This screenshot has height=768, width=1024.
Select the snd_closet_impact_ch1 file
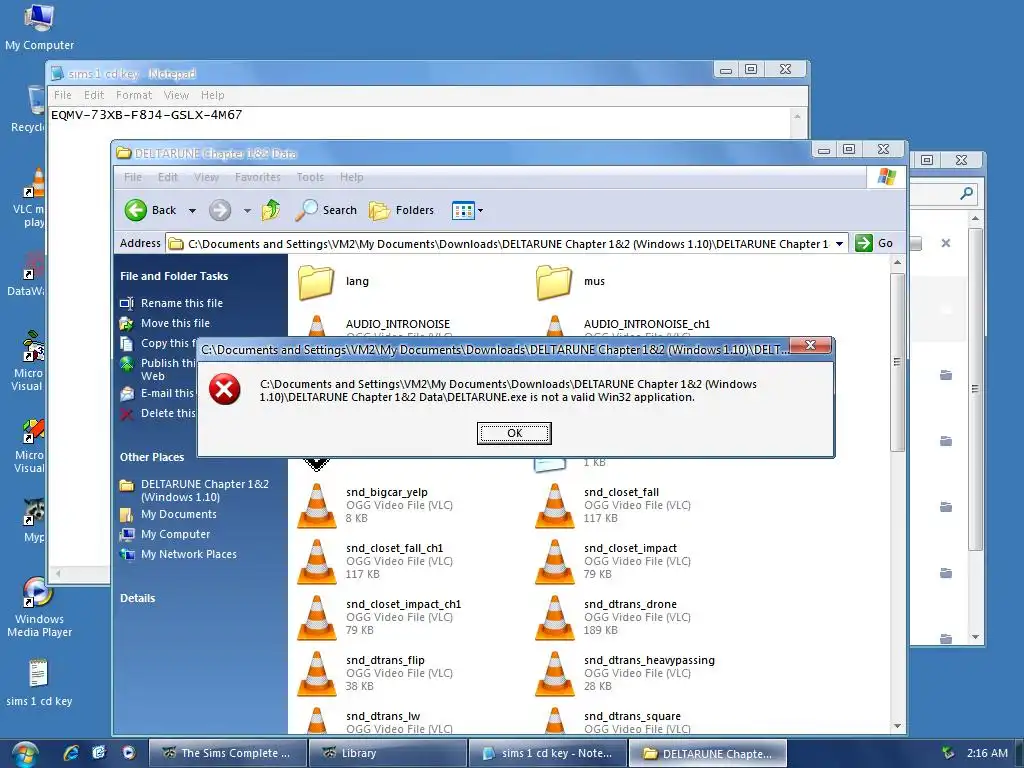(379, 617)
